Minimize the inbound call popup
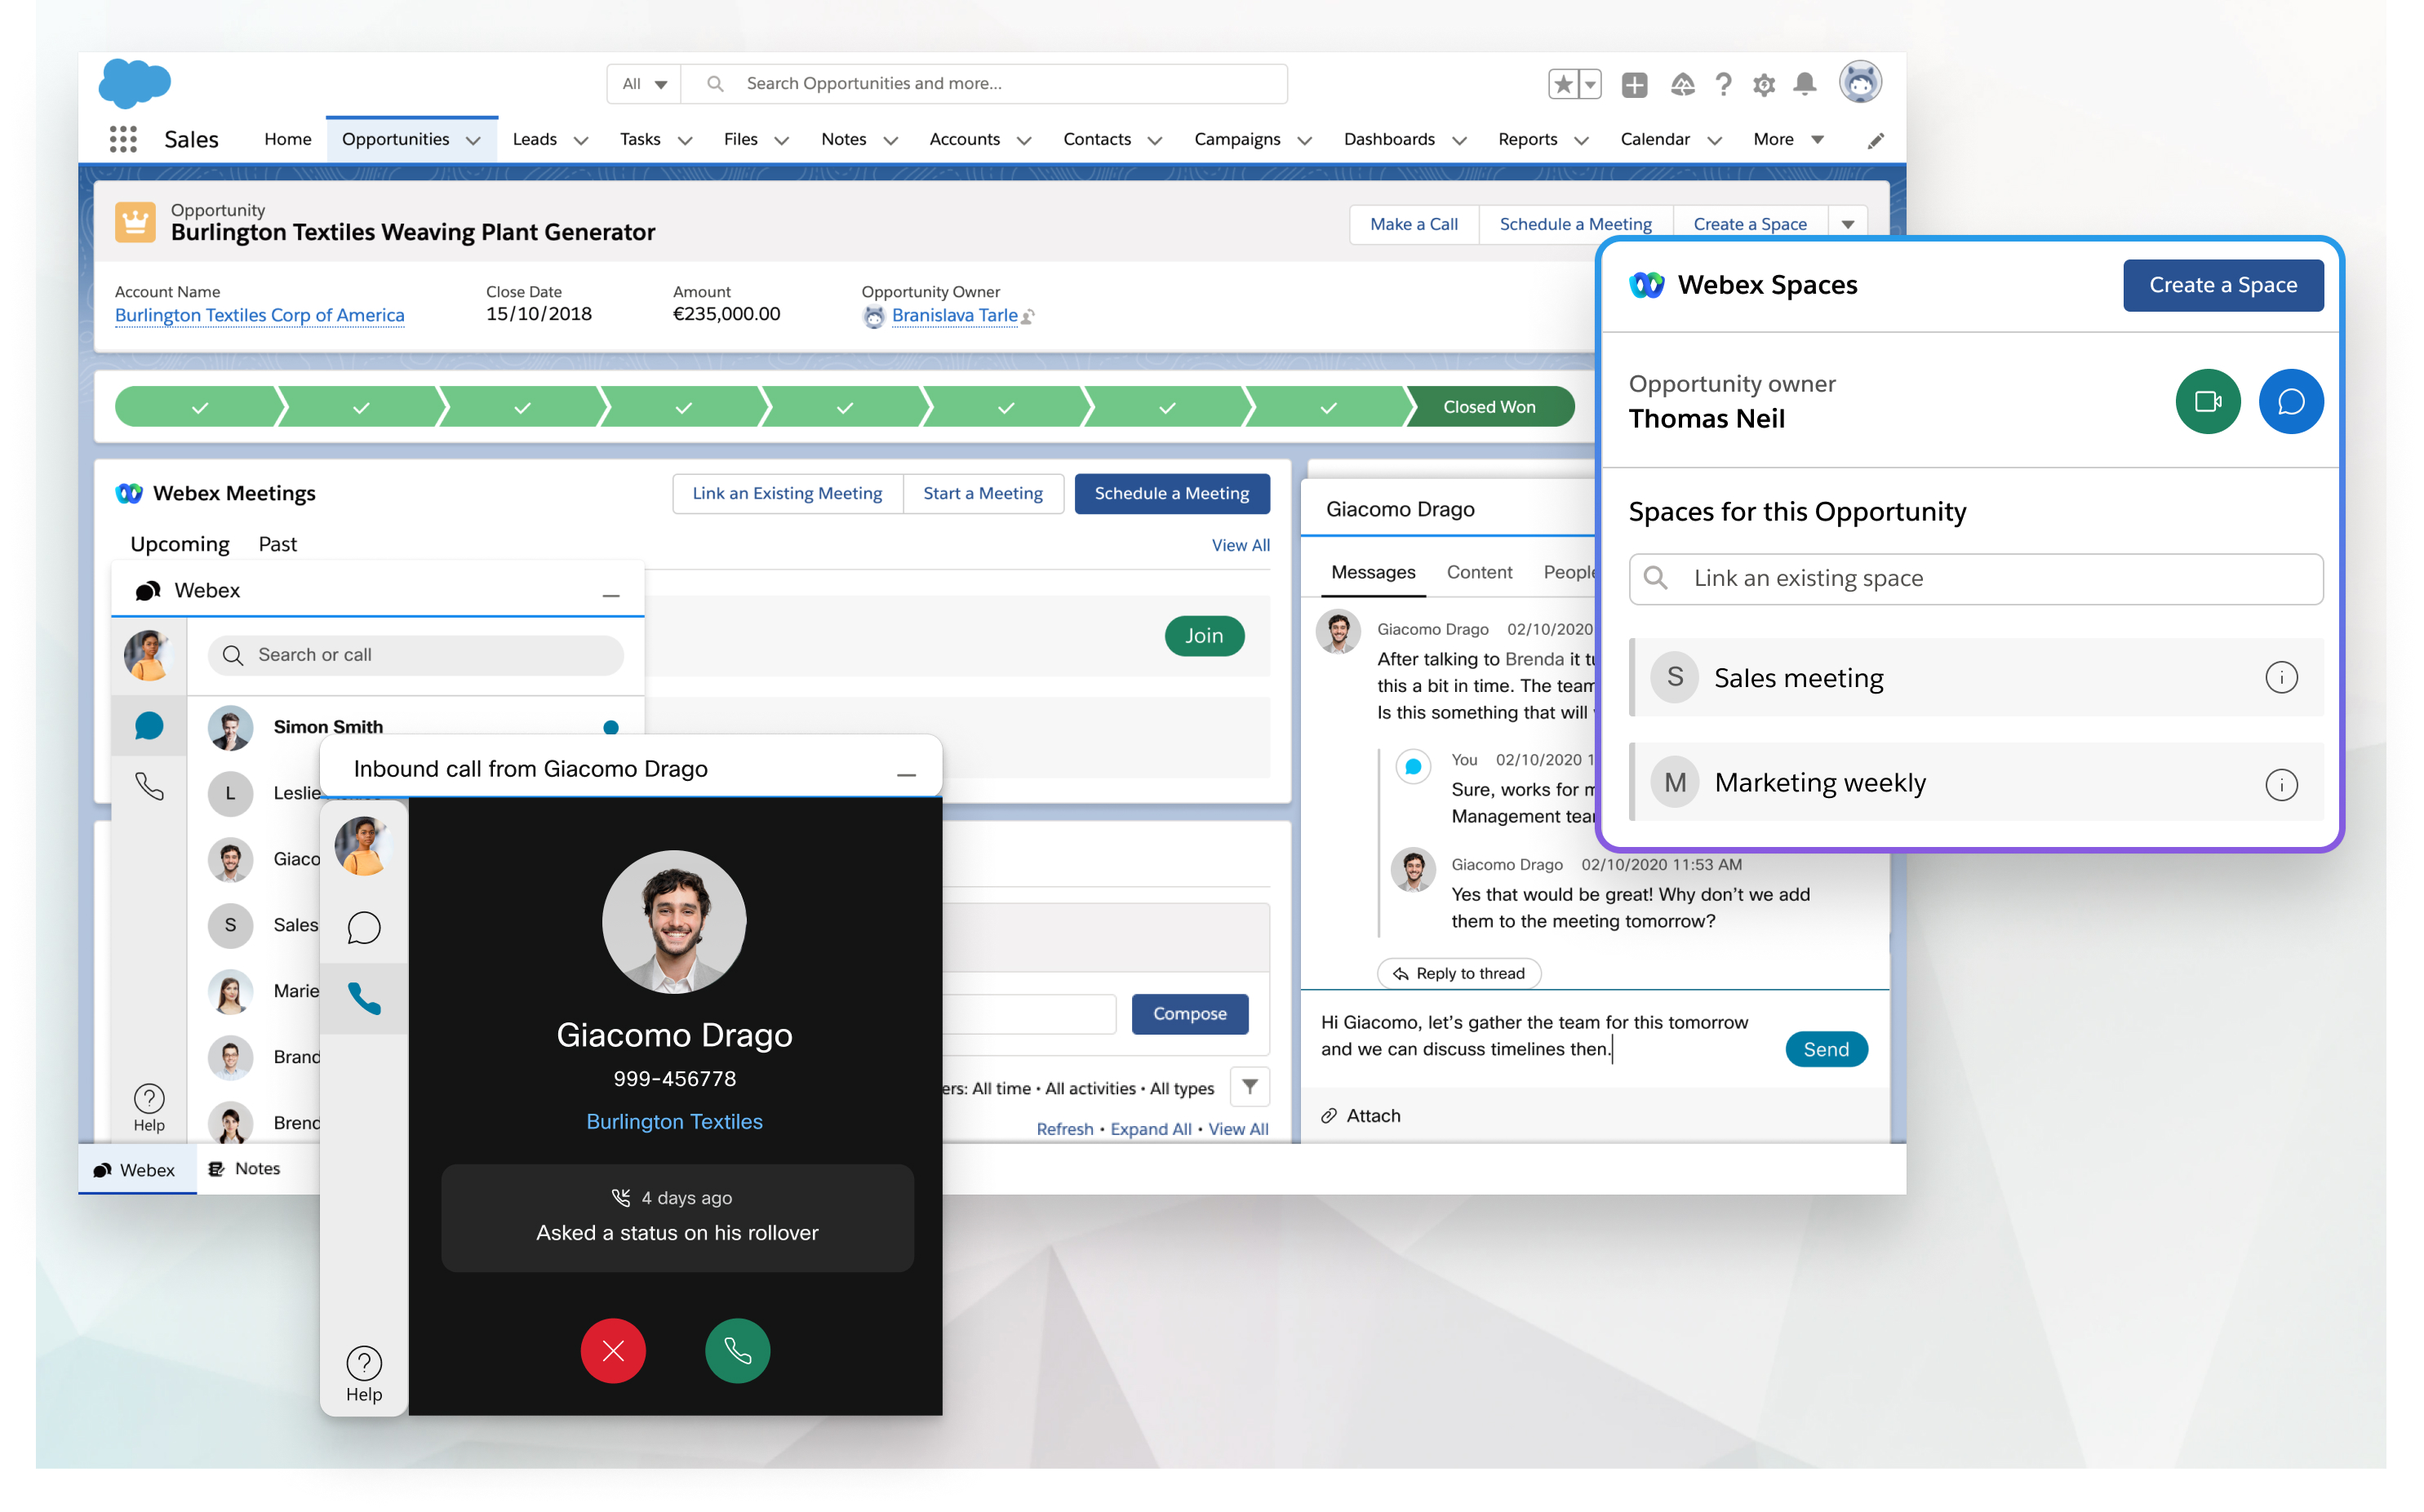This screenshot has width=2424, height=1512. click(906, 773)
